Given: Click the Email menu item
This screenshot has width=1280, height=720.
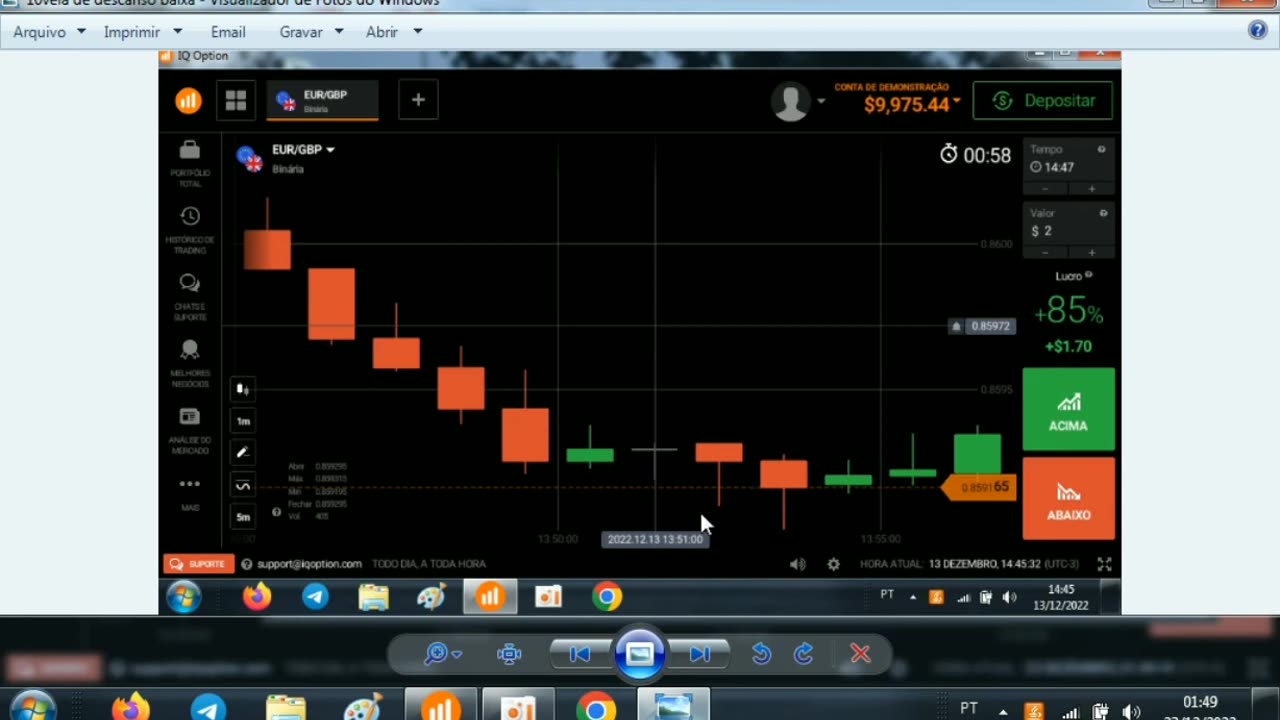Looking at the screenshot, I should (x=228, y=32).
